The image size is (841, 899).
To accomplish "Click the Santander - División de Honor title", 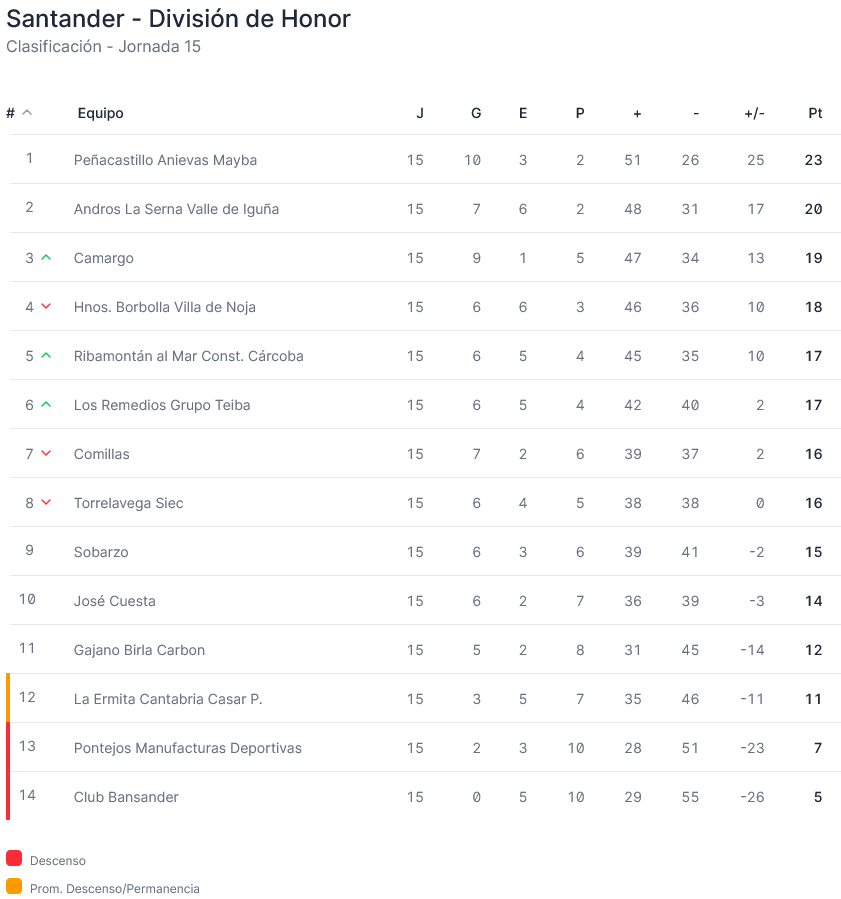I will click(178, 19).
